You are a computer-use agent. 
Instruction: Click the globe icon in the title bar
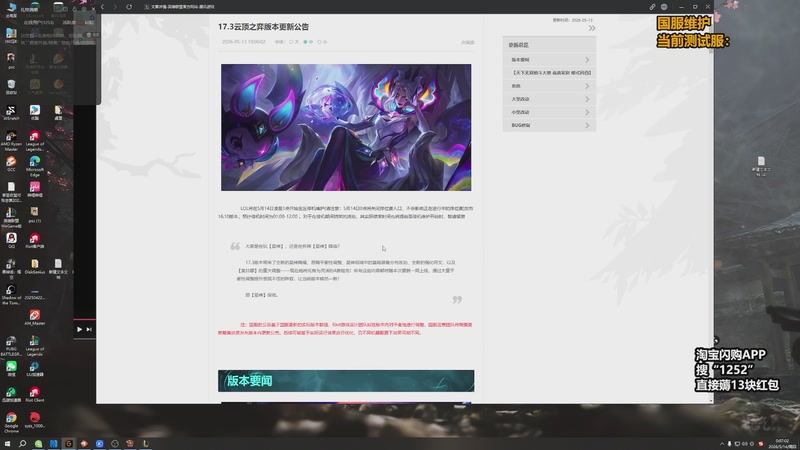coord(664,7)
